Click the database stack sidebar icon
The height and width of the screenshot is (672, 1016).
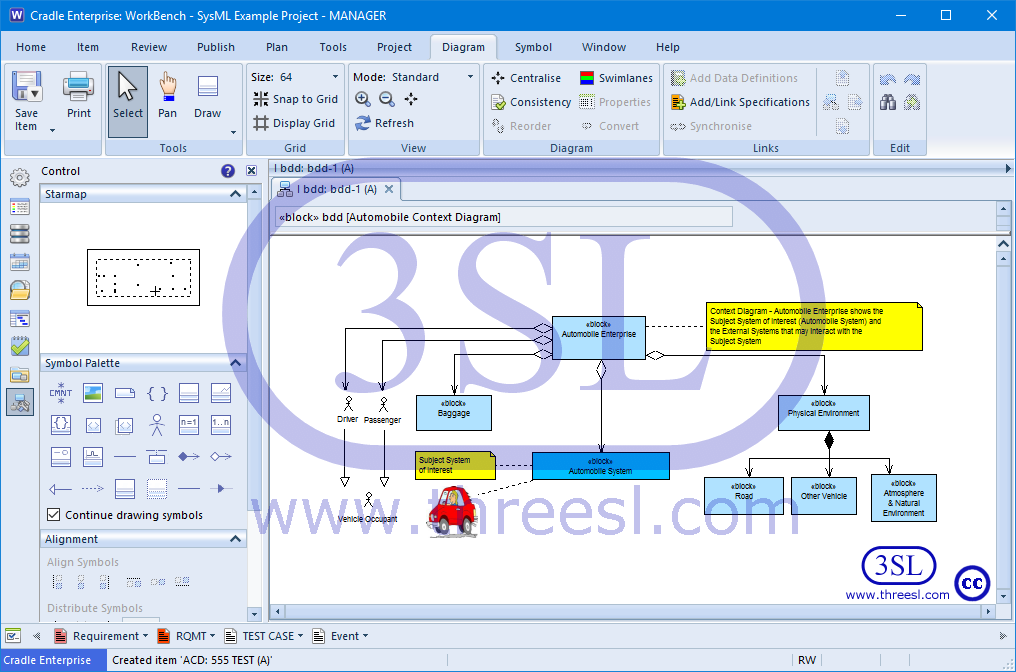(x=20, y=233)
